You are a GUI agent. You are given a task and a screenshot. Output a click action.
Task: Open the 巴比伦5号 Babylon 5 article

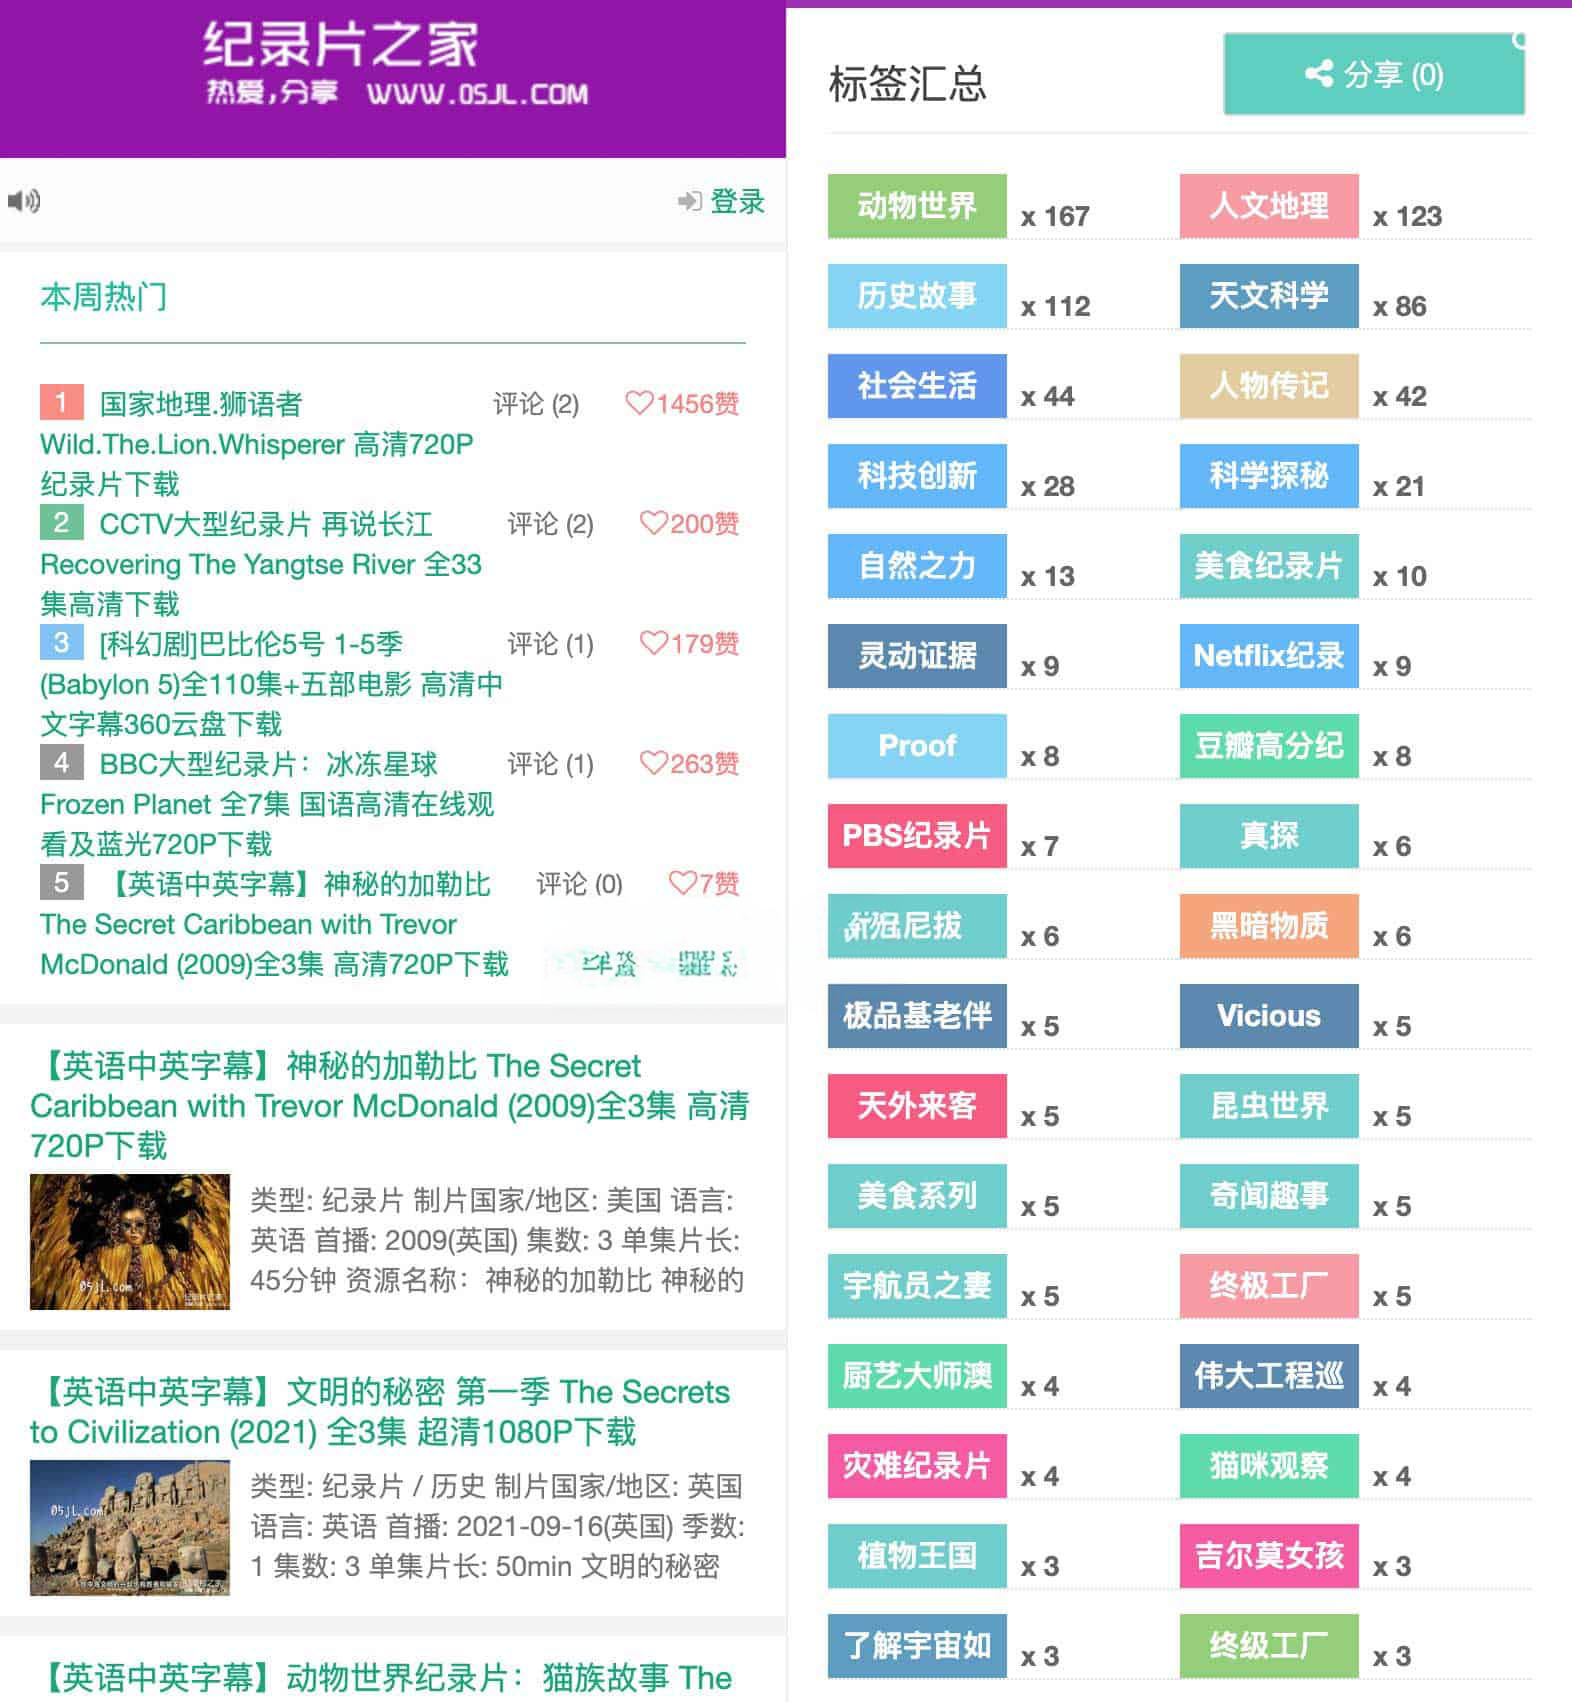point(271,684)
